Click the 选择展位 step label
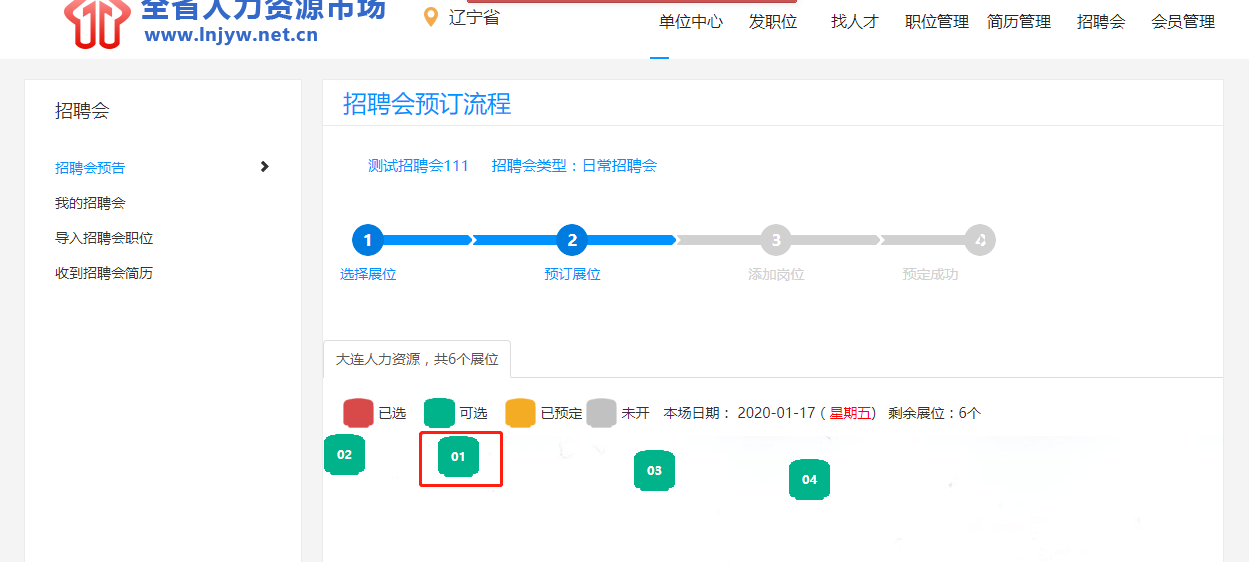The width and height of the screenshot is (1249, 562). [x=368, y=274]
